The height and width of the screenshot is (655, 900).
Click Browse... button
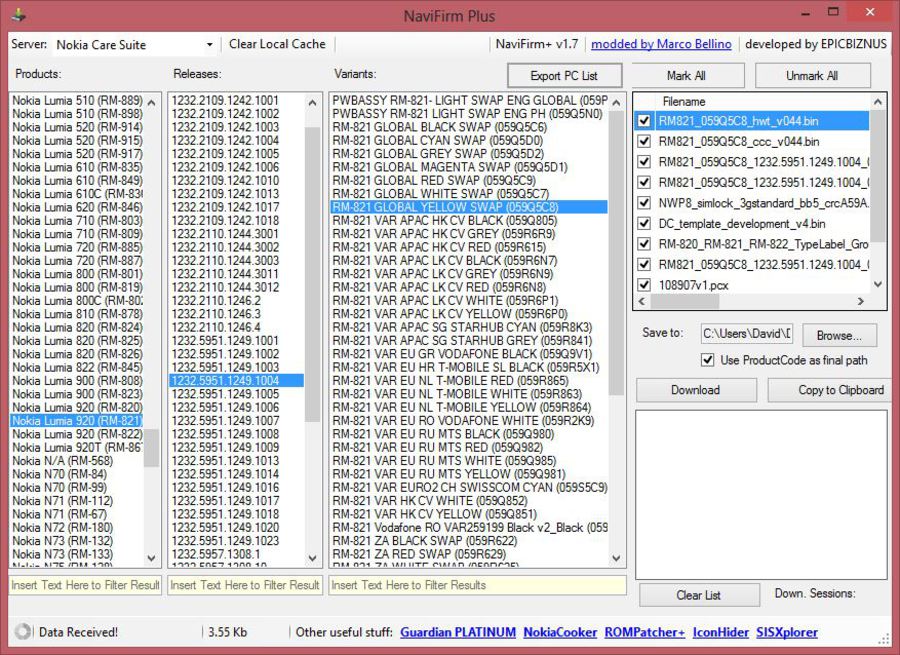839,335
